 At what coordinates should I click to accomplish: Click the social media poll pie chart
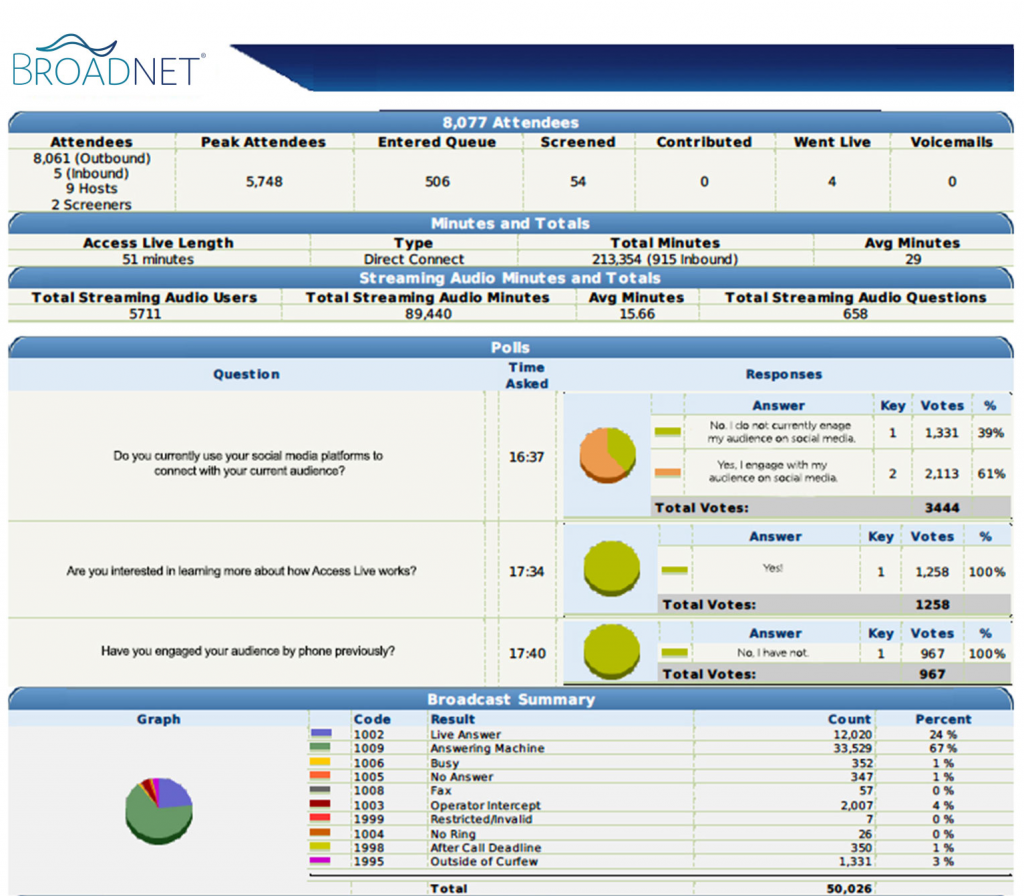pos(607,455)
